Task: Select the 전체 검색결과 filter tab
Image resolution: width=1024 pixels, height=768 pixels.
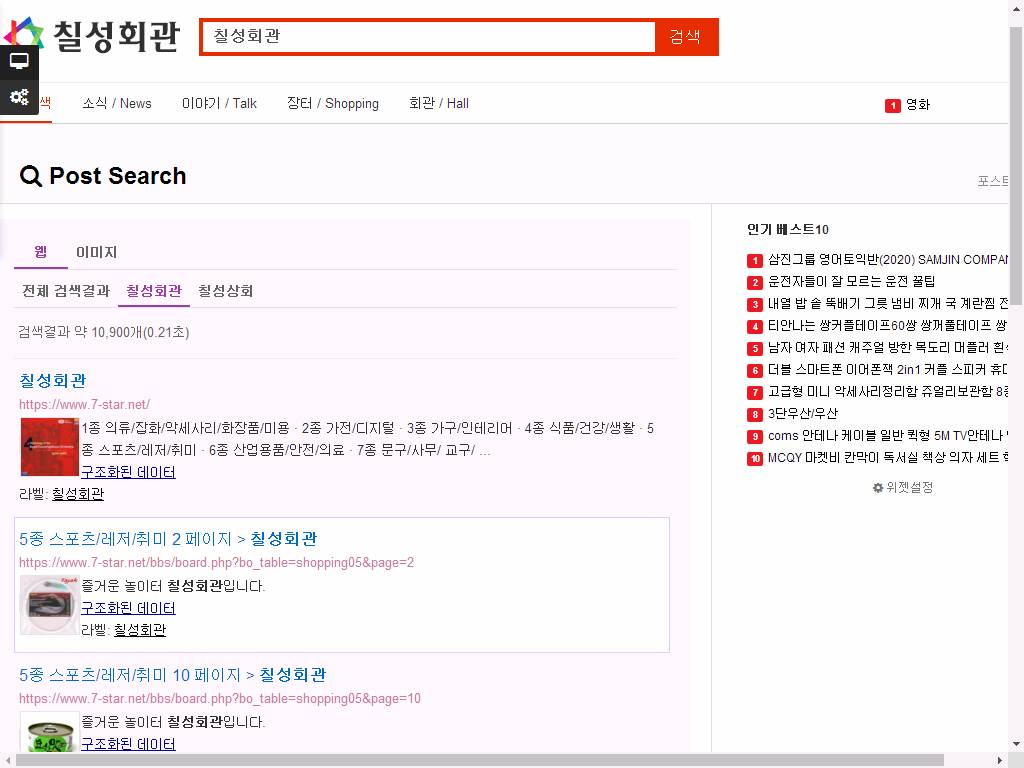Action: [66, 291]
